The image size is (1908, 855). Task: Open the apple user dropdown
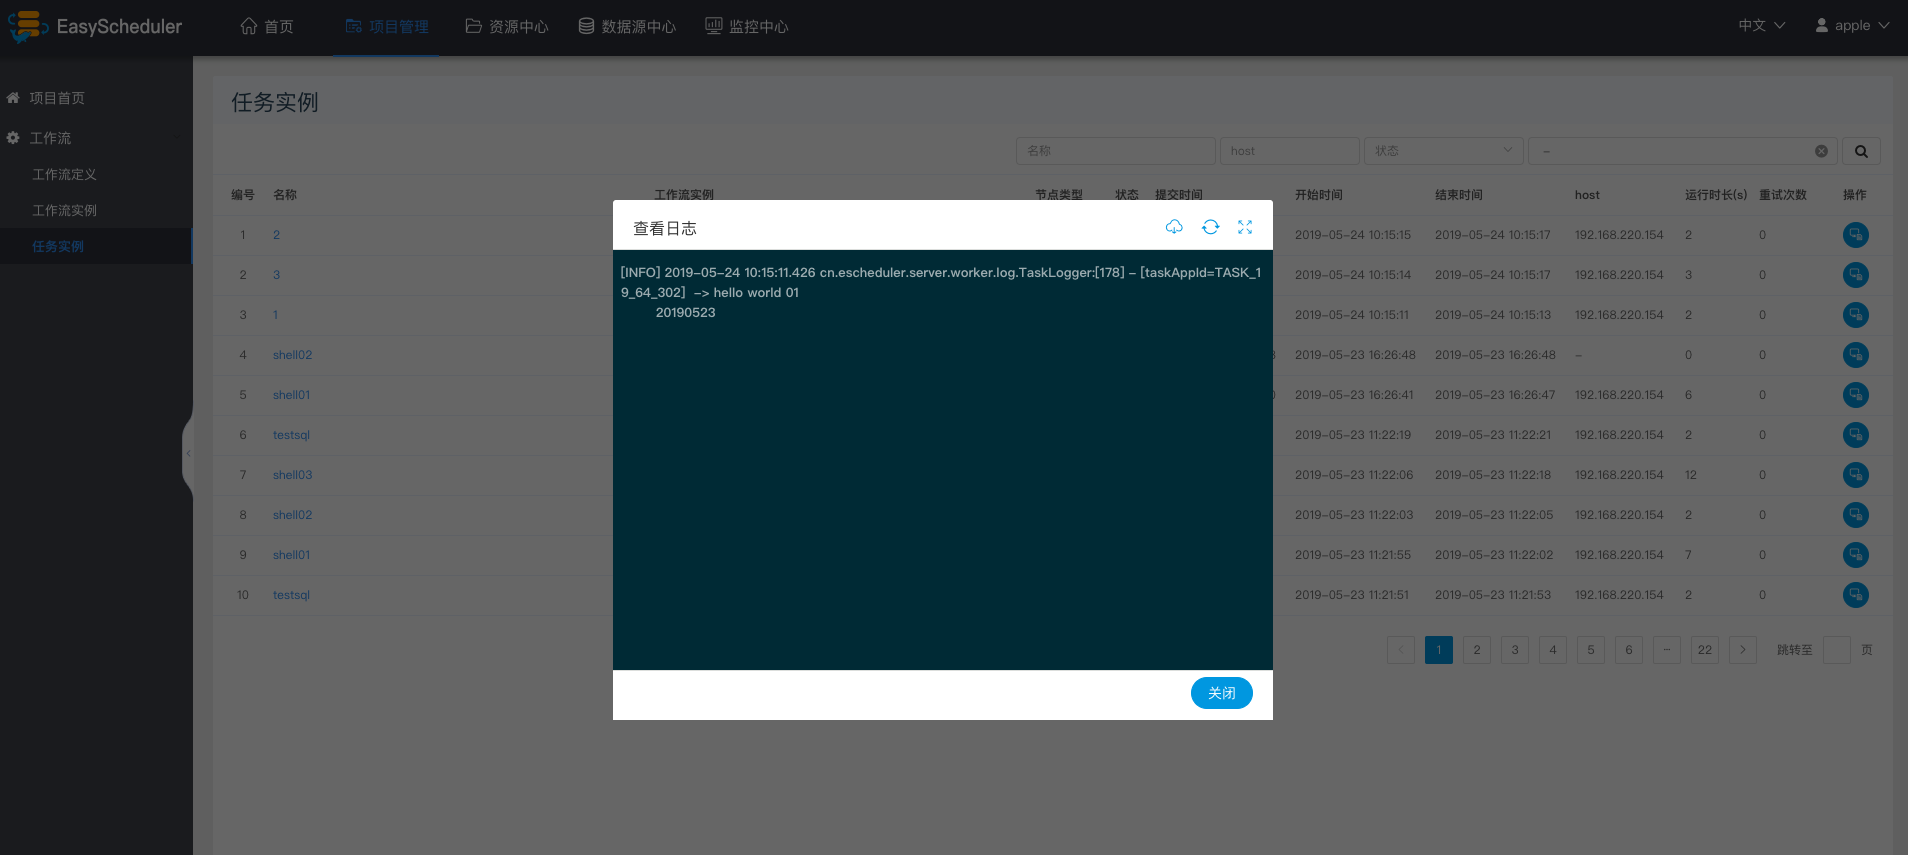(1852, 25)
